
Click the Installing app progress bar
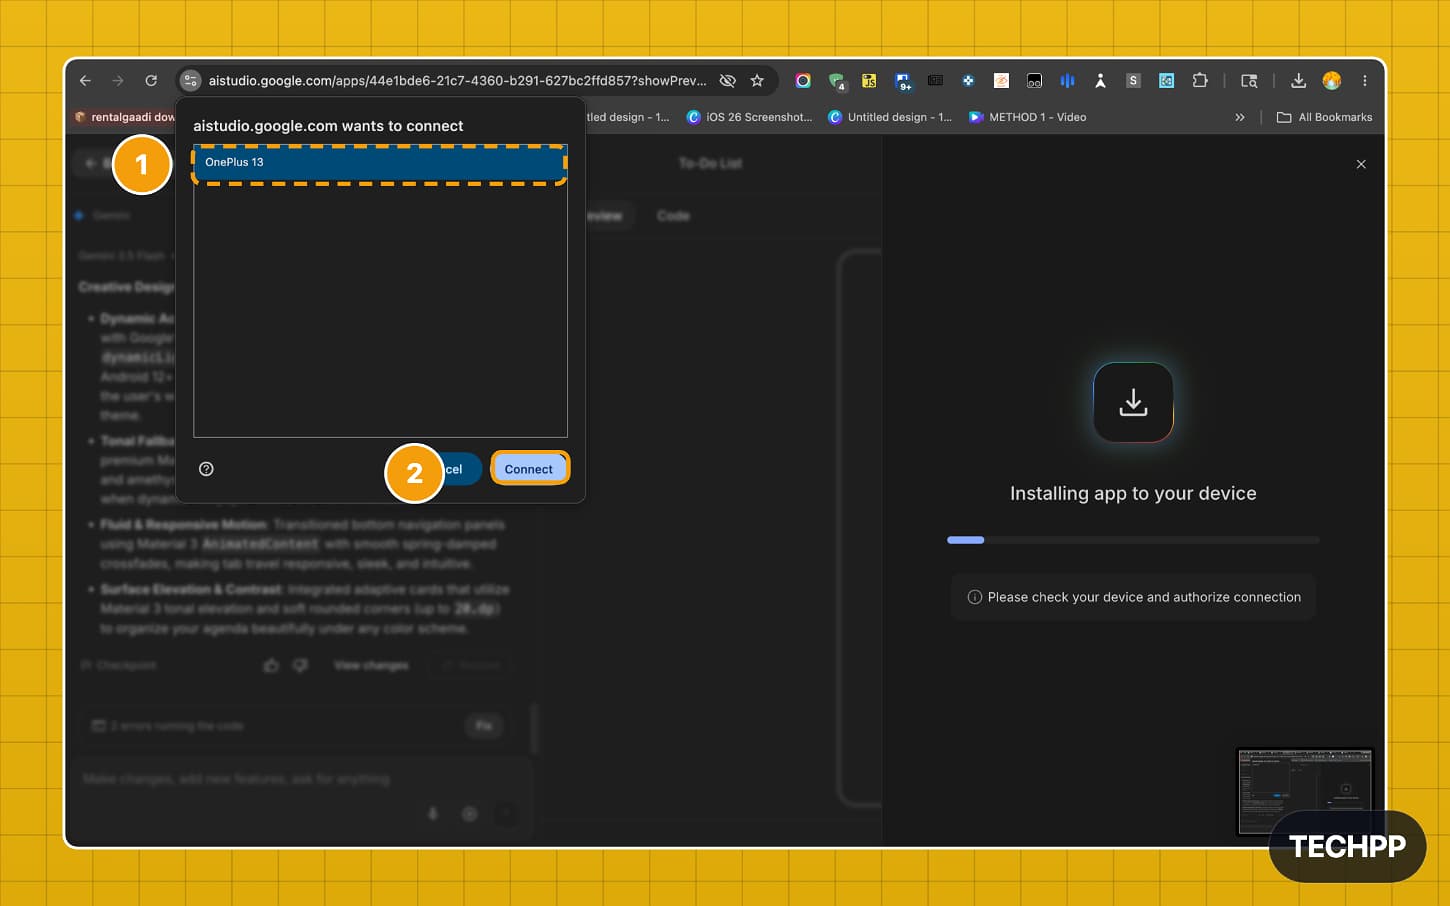coord(1133,540)
